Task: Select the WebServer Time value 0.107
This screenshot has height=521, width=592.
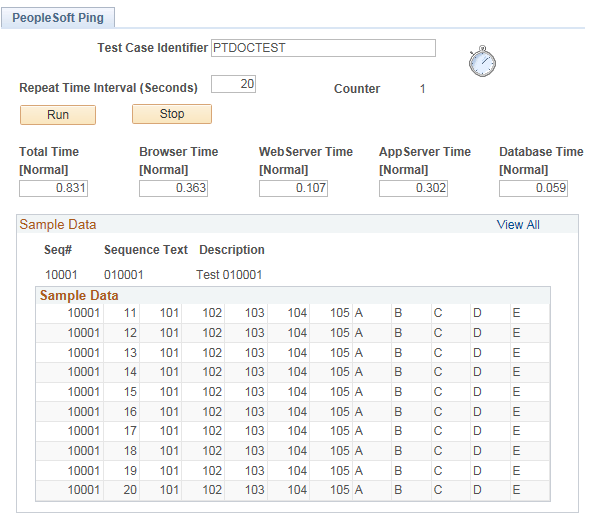Action: (293, 188)
